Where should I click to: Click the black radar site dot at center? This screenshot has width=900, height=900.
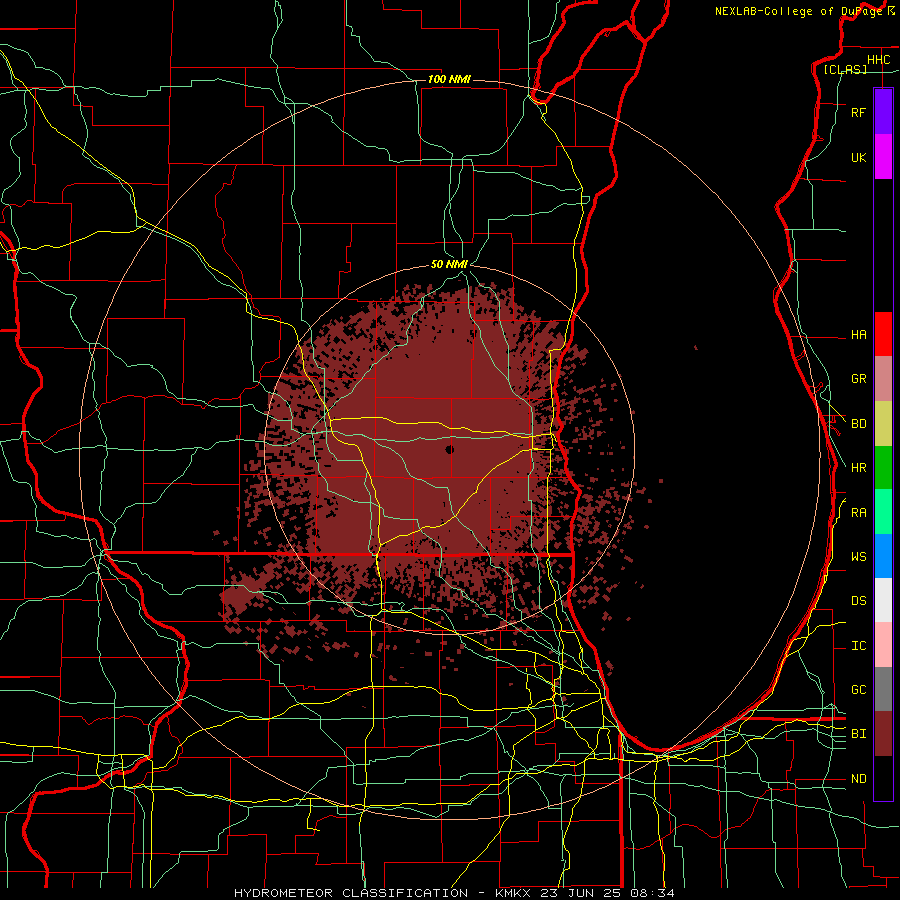pyautogui.click(x=449, y=449)
